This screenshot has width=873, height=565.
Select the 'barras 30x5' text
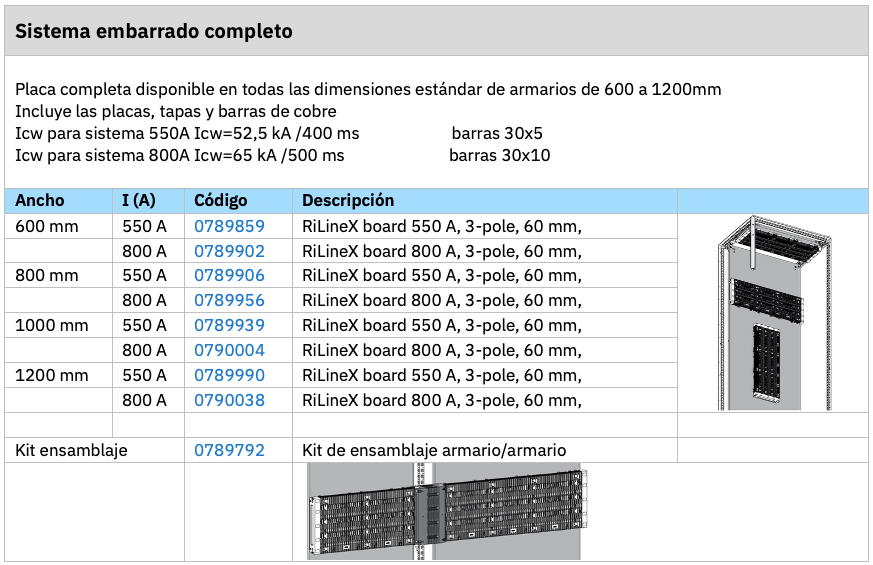coord(497,134)
